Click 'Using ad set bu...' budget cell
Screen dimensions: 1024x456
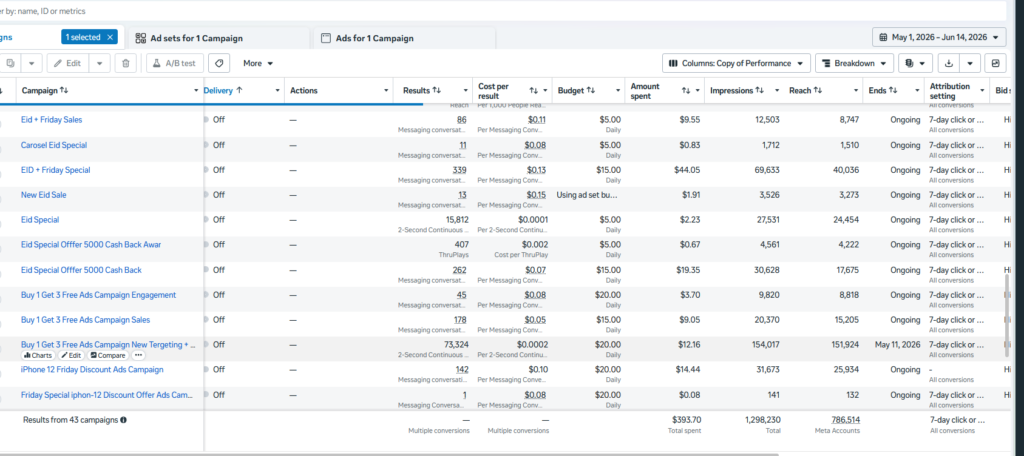tap(587, 195)
